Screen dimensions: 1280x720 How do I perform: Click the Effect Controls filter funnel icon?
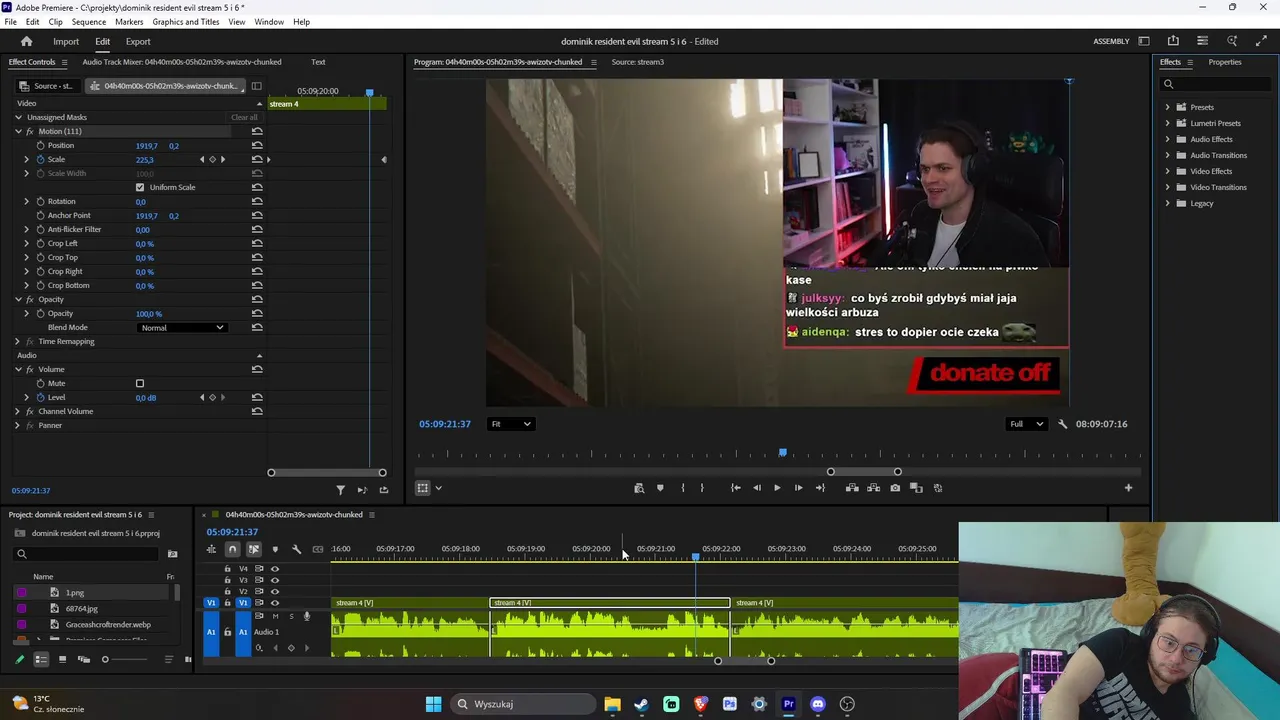point(340,490)
